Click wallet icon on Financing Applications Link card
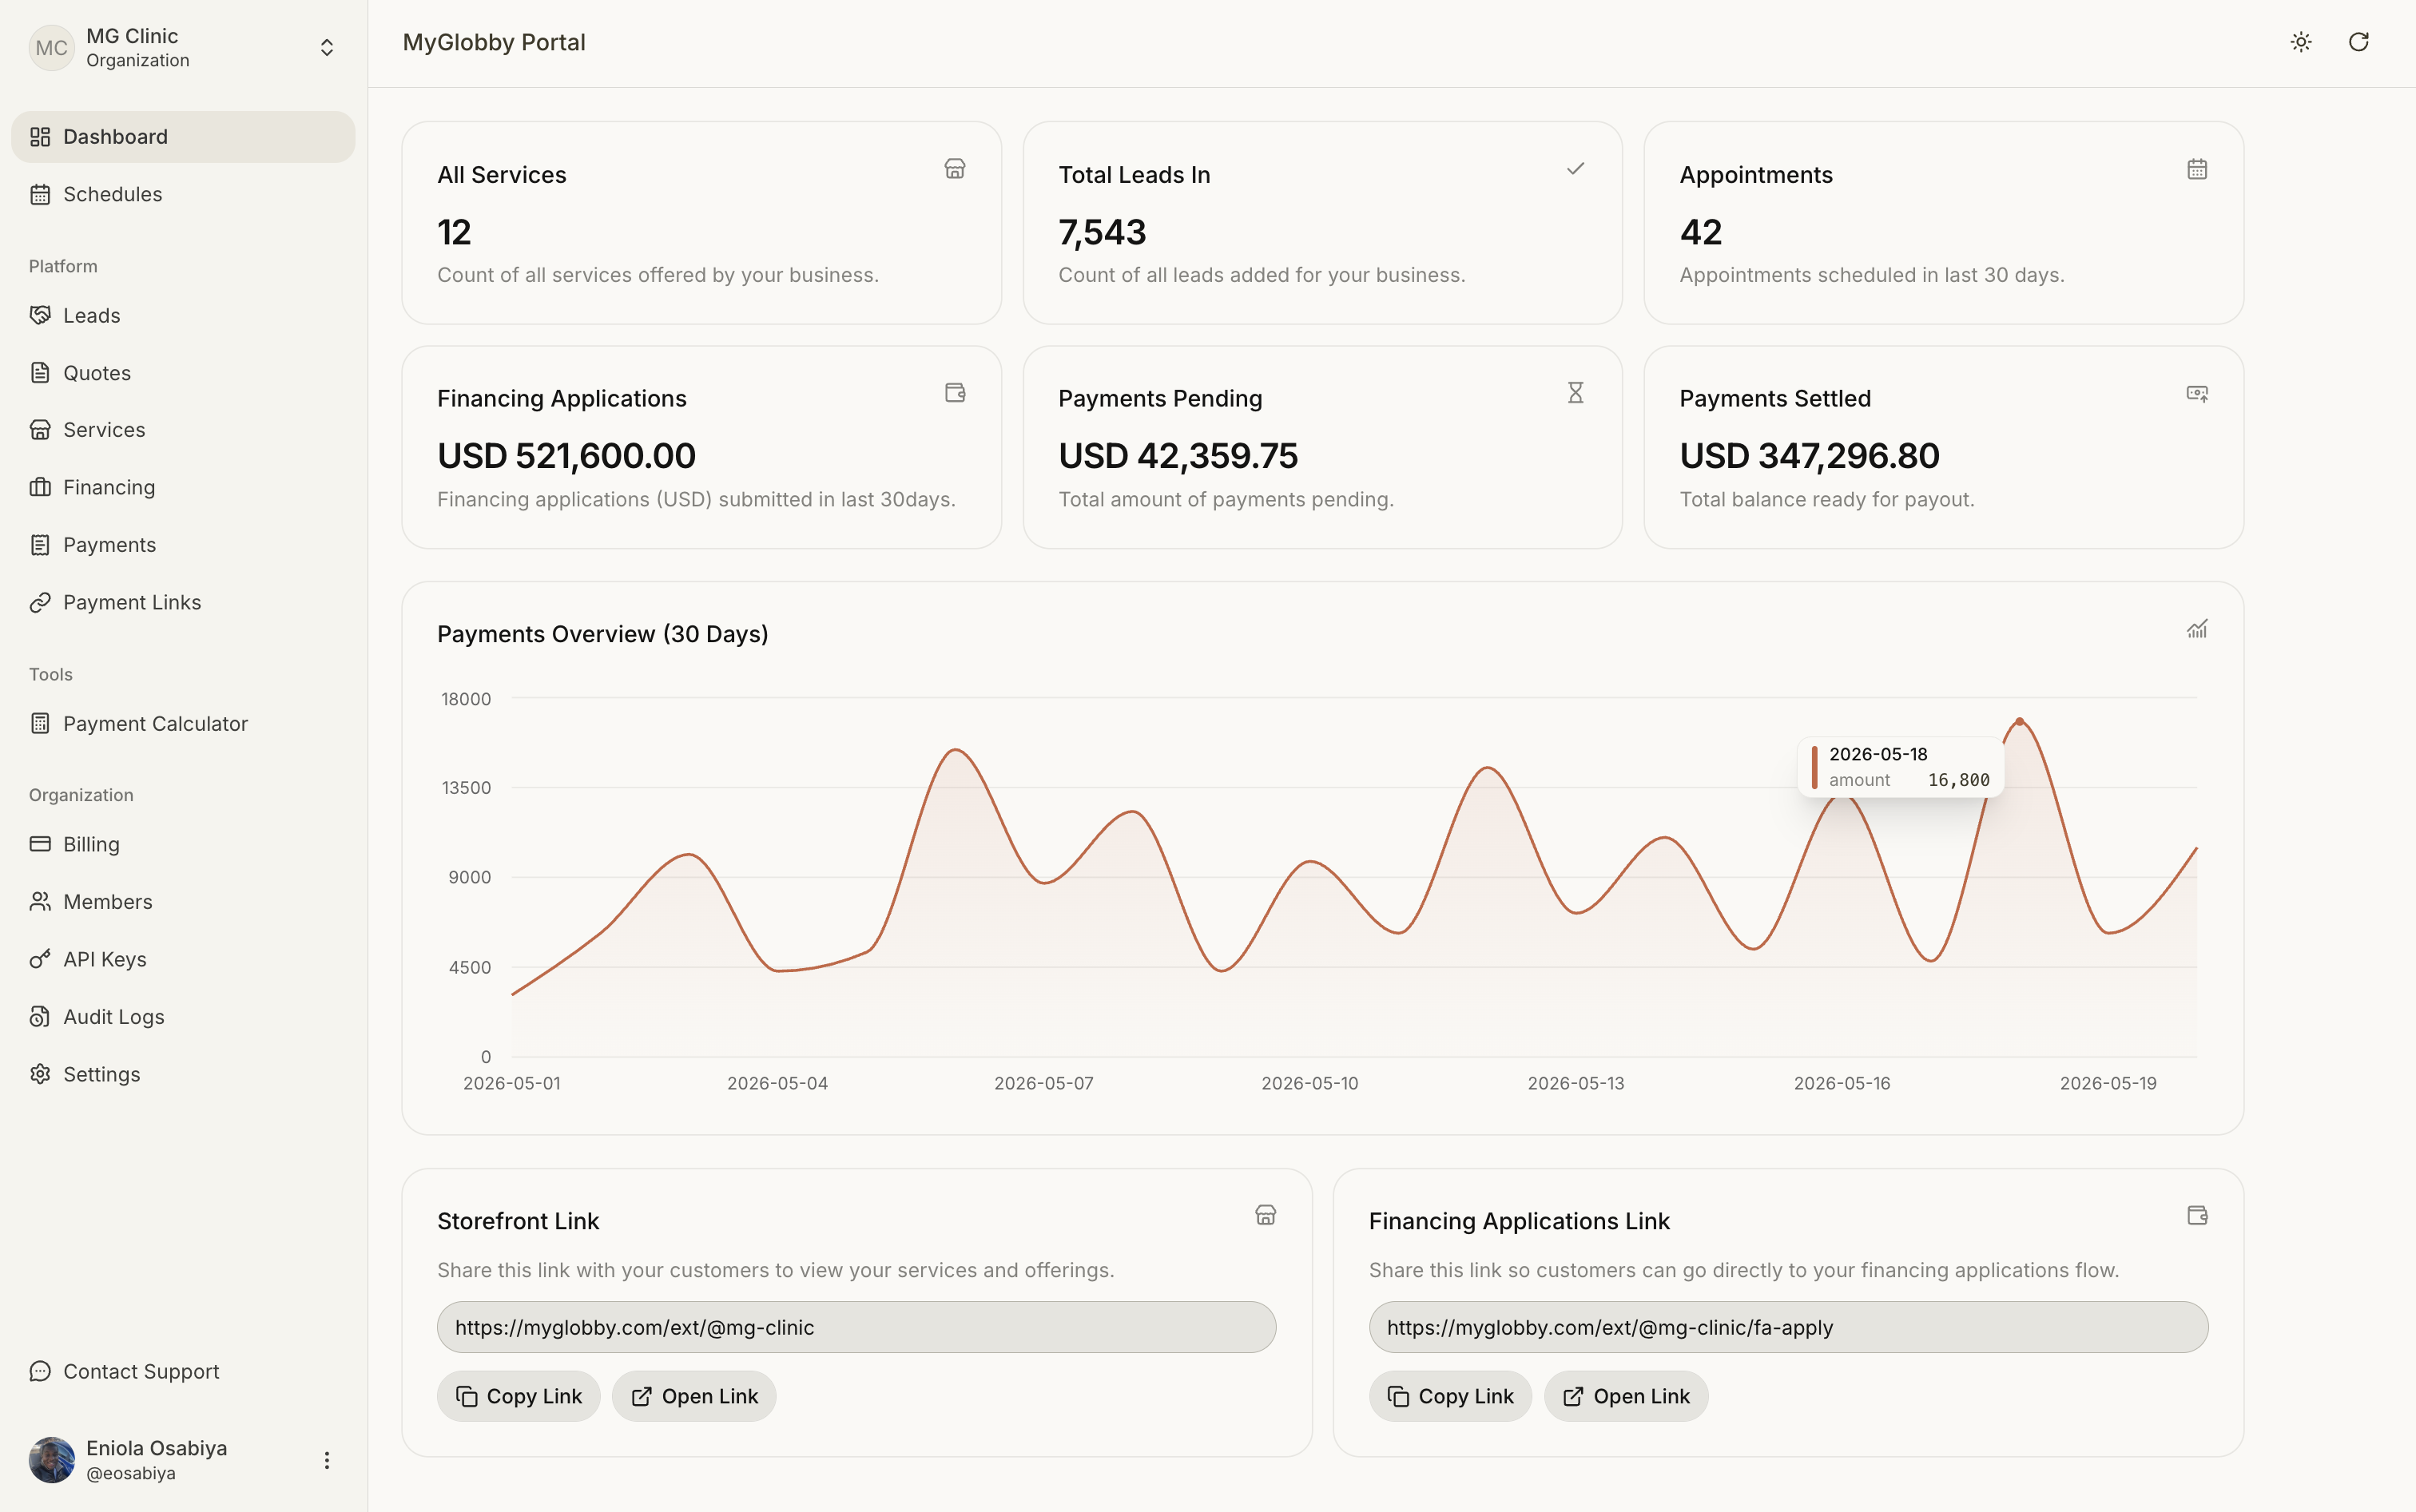 click(2197, 1215)
